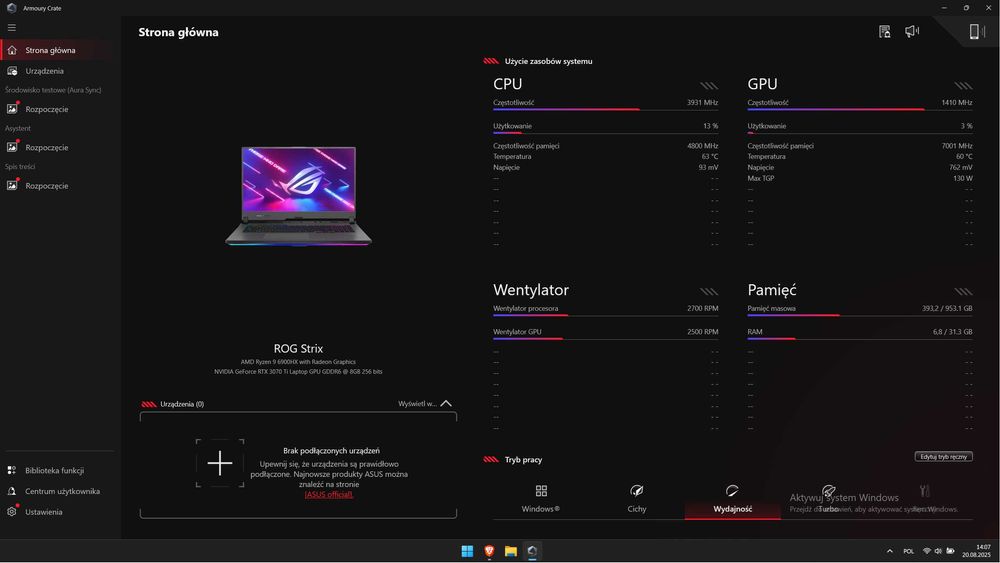Click the ROG Strix device name
Image resolution: width=1000 pixels, height=563 pixels.
298,349
